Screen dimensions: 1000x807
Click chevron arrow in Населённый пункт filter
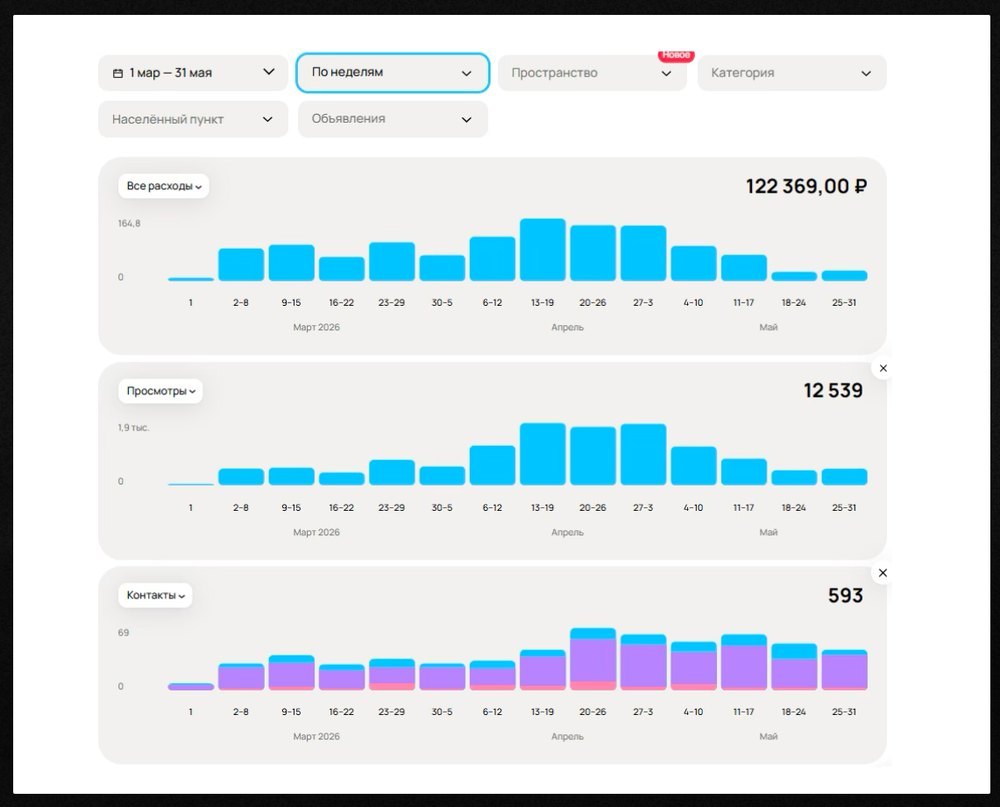(x=268, y=119)
